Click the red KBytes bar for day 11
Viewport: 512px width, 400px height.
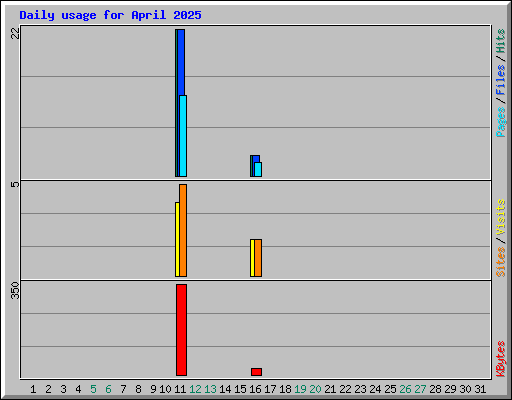[x=181, y=330]
